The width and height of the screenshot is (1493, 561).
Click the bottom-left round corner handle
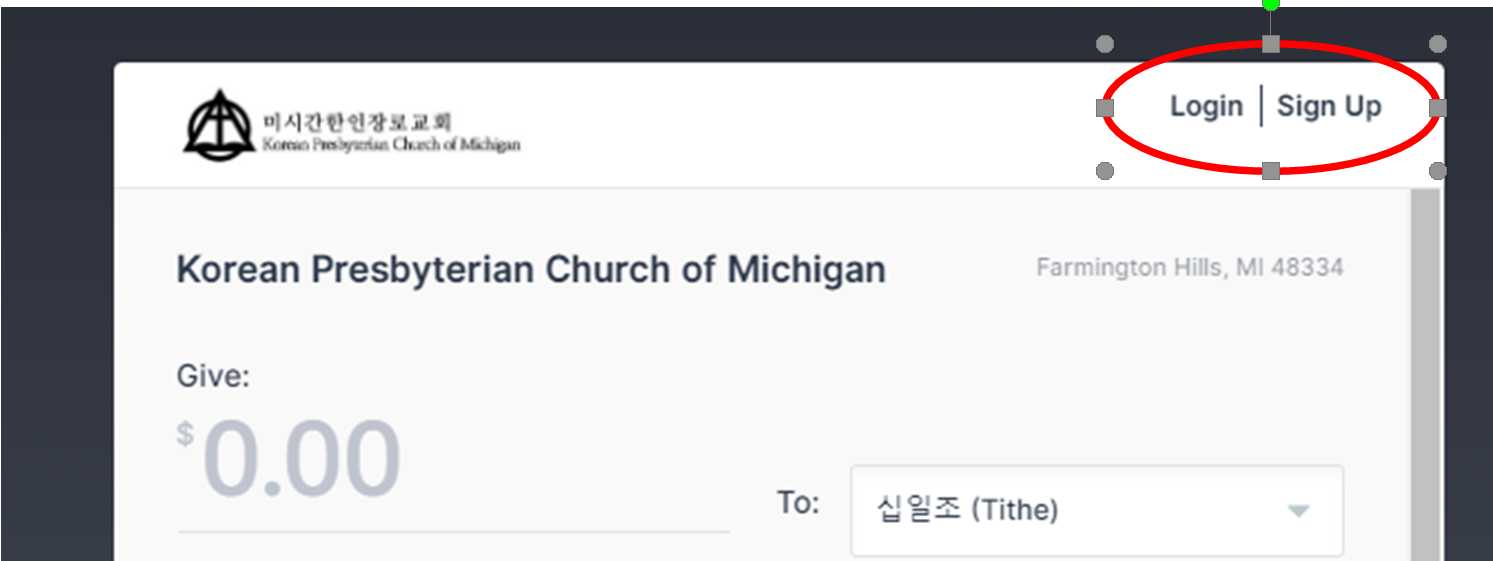click(1105, 171)
